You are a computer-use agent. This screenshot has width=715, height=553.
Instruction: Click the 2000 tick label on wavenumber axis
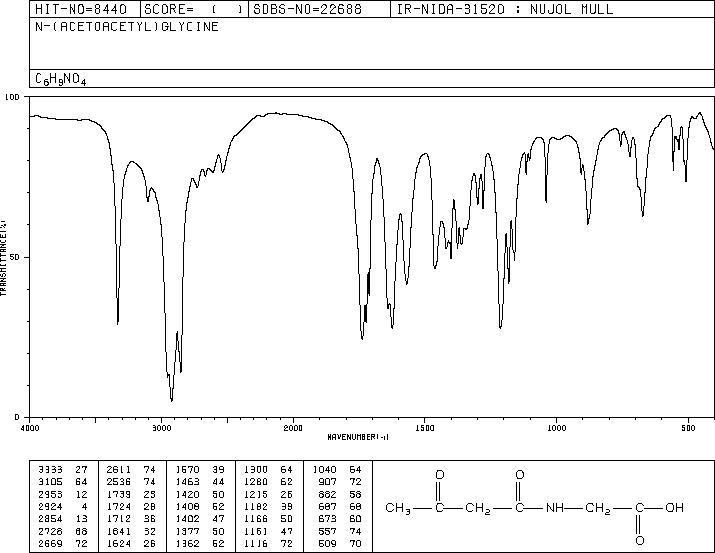(293, 428)
